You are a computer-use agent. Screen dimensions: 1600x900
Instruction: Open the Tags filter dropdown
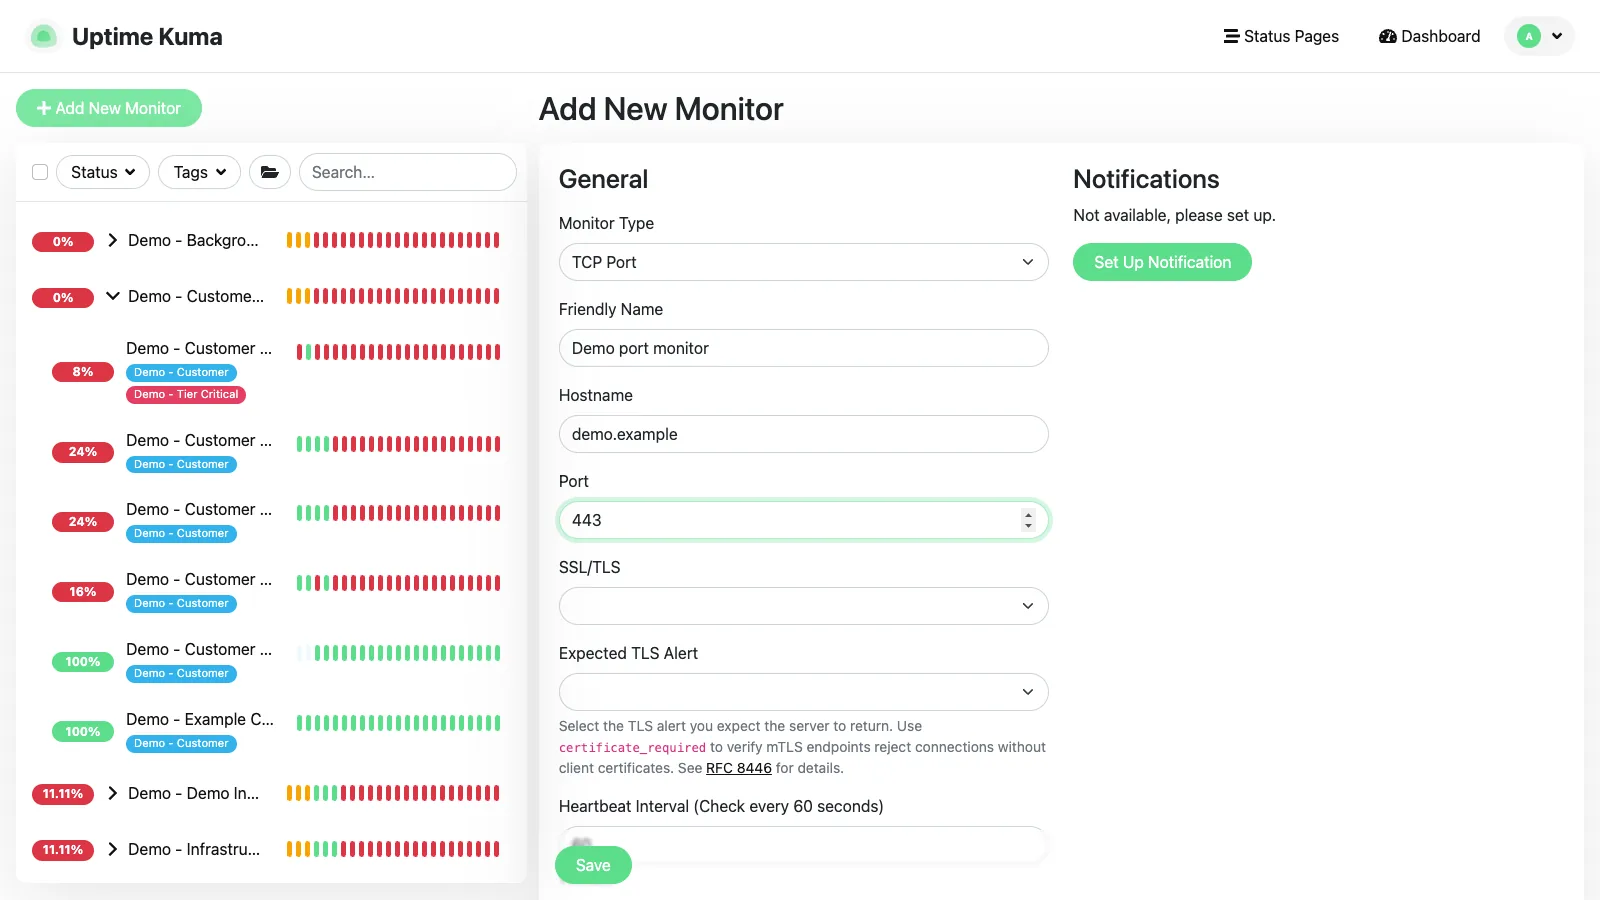pos(199,172)
